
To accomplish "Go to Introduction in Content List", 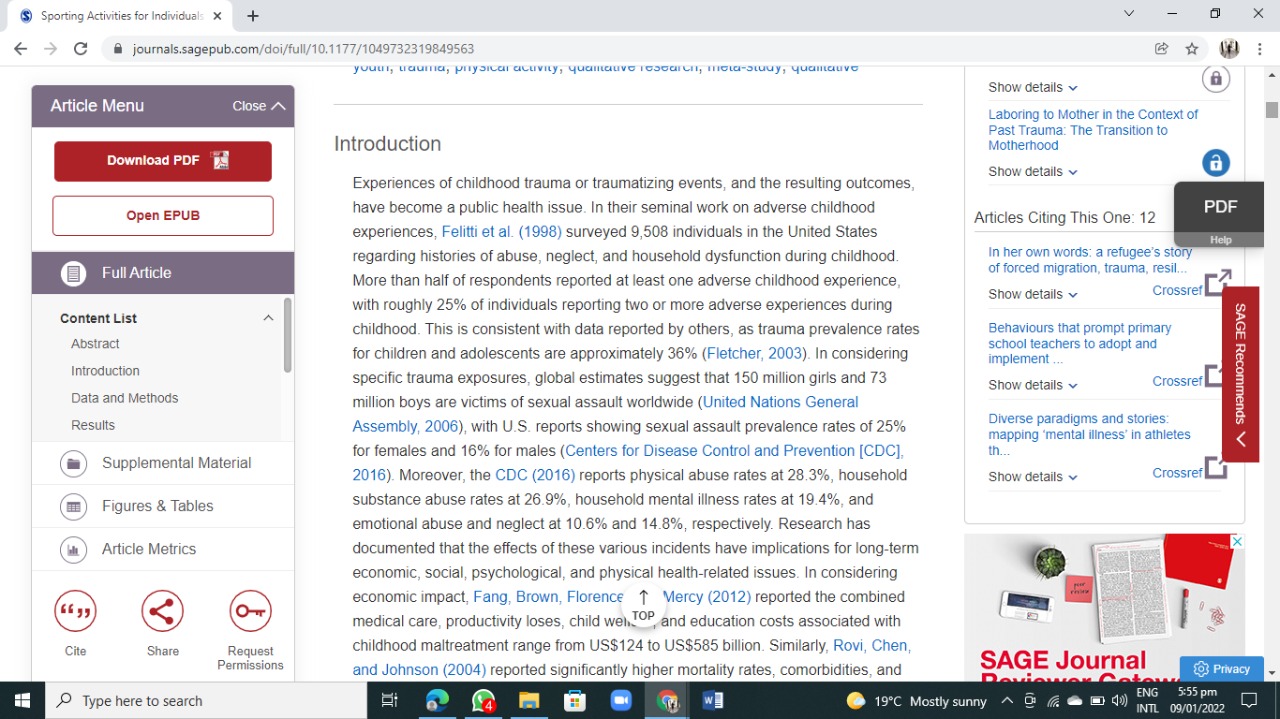I will [x=105, y=371].
